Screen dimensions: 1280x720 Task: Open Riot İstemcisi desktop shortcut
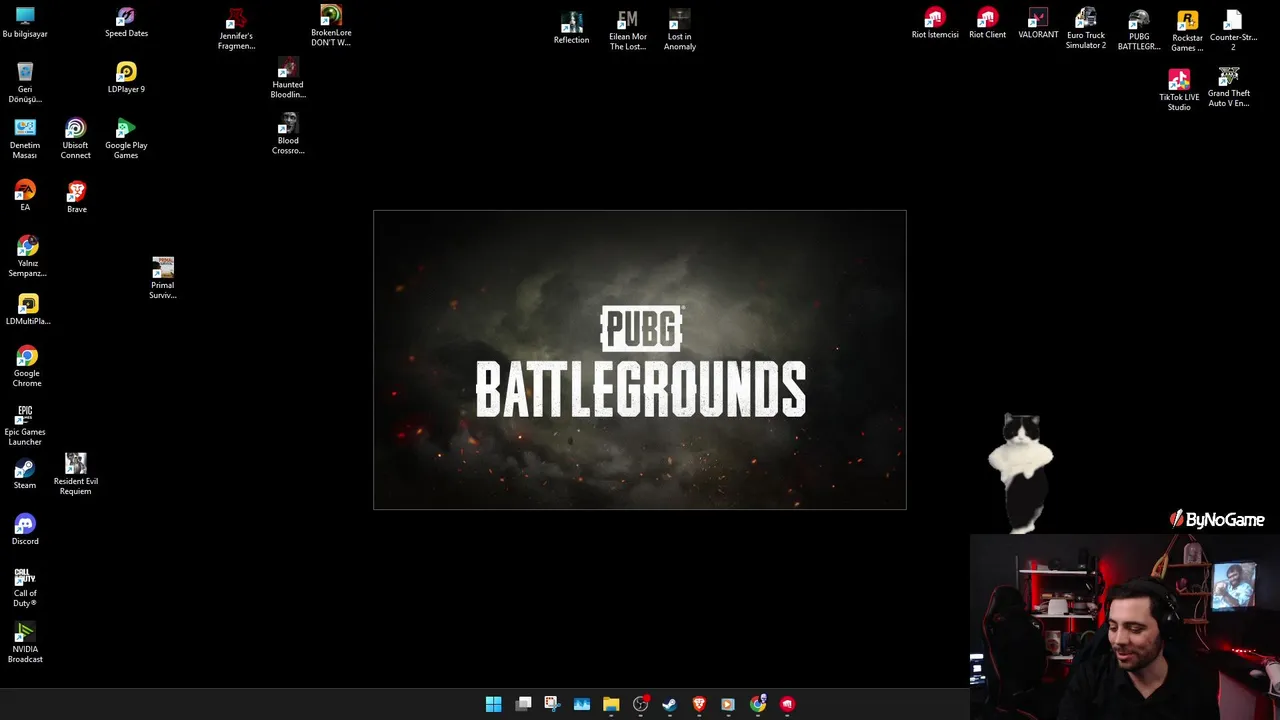point(935,23)
